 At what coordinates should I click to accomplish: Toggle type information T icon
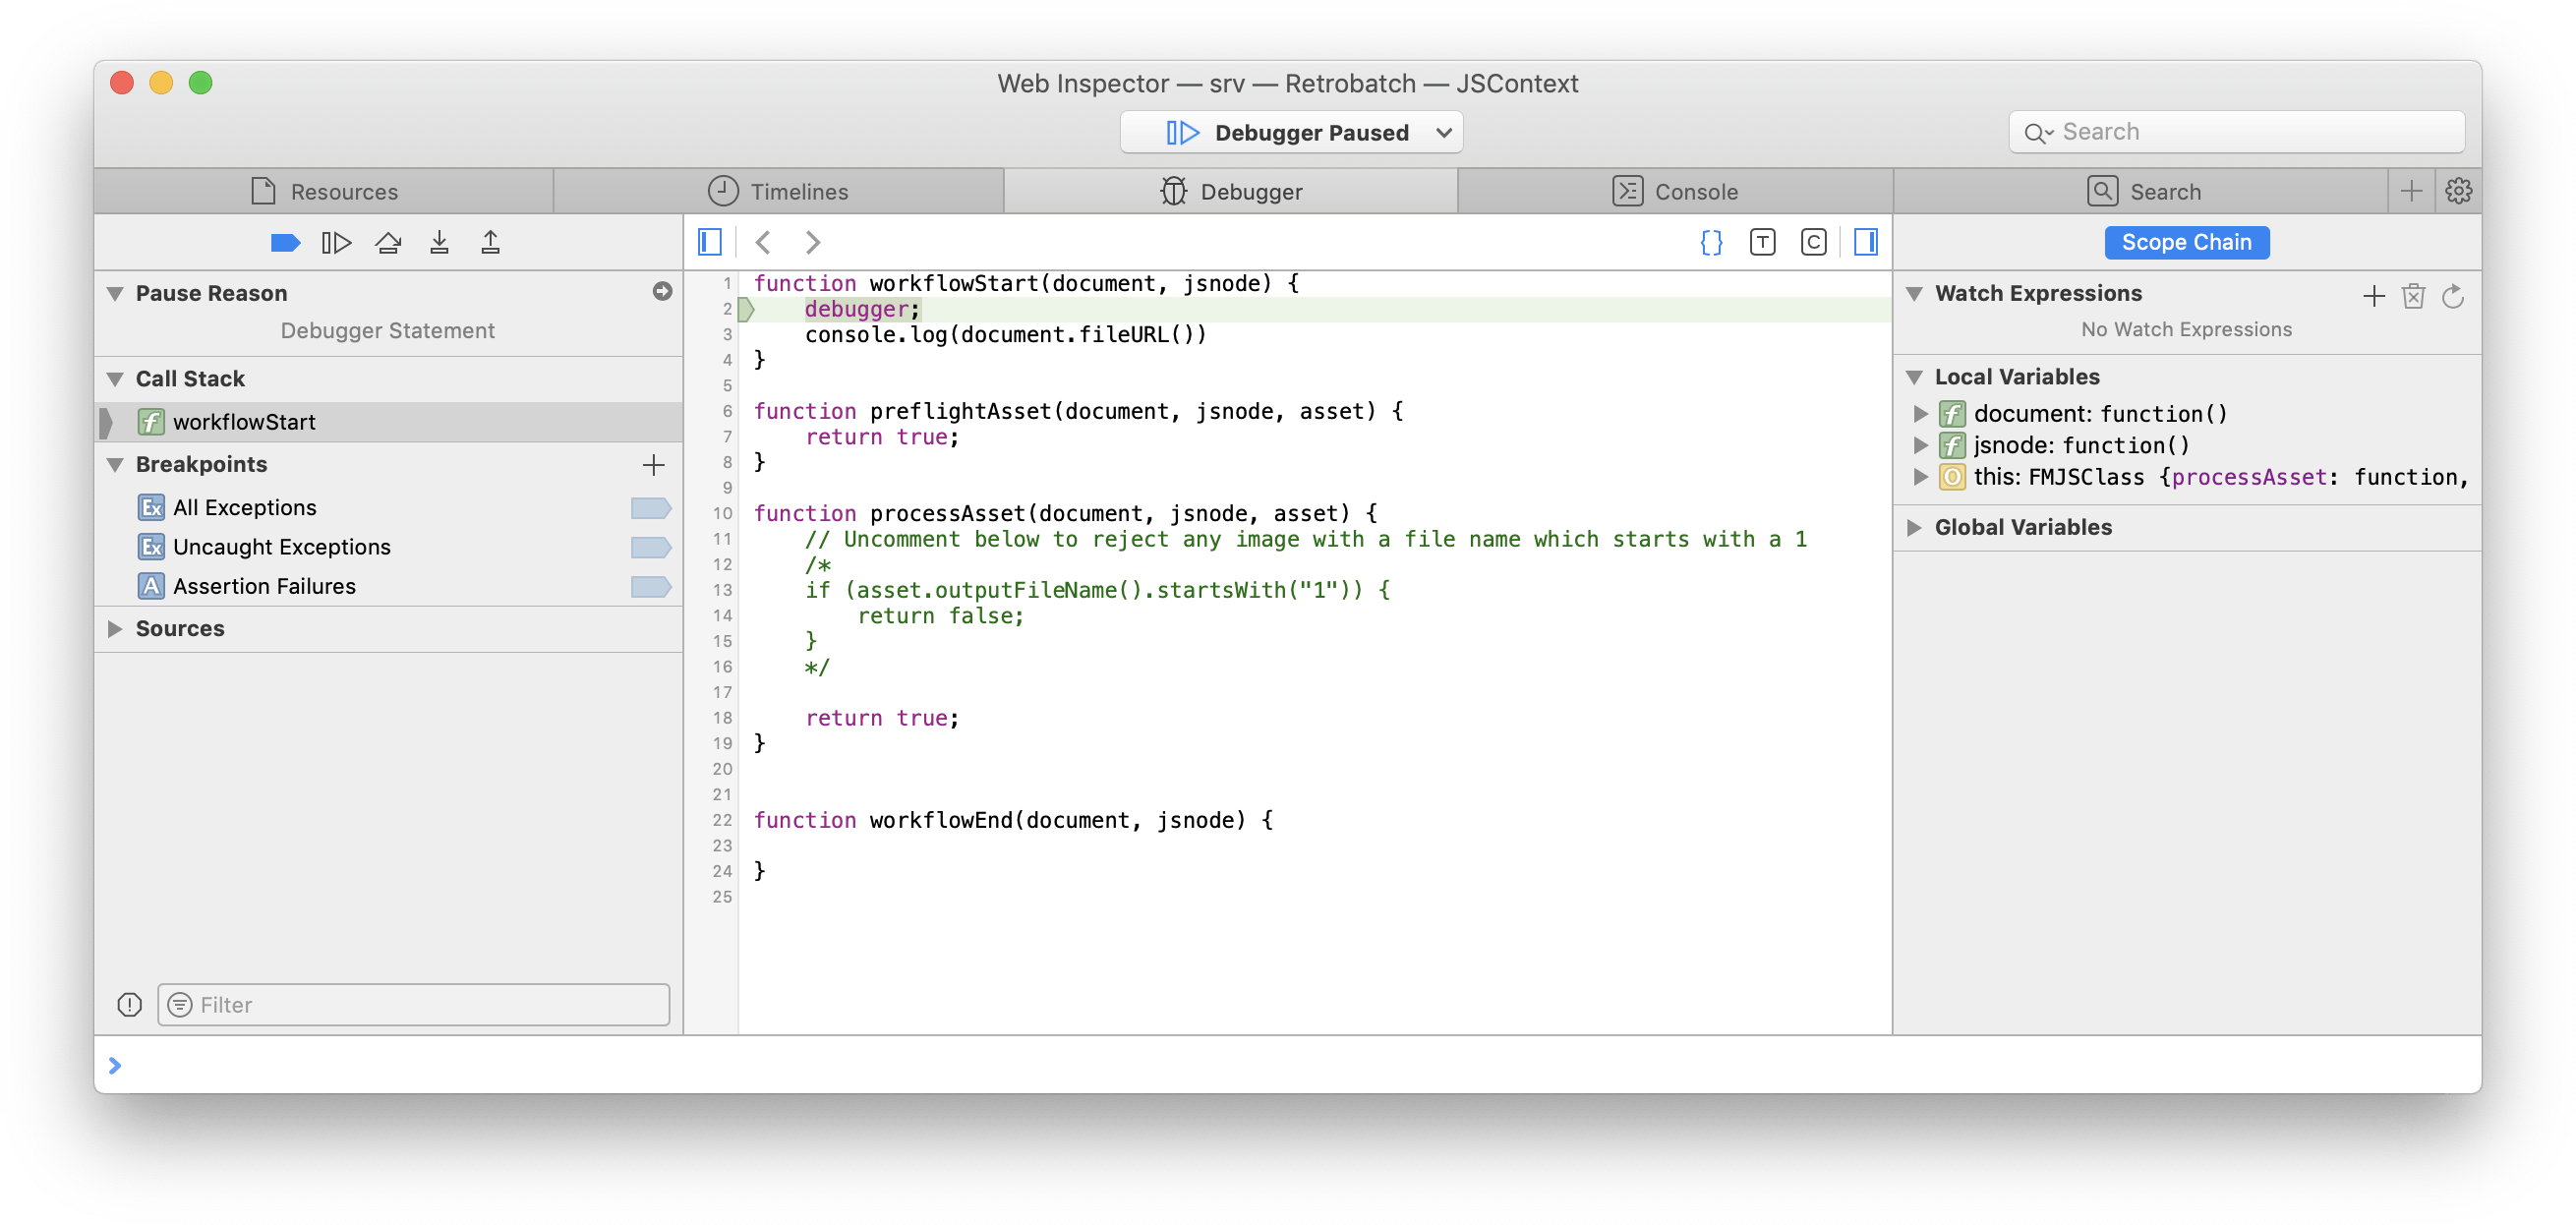pos(1762,242)
